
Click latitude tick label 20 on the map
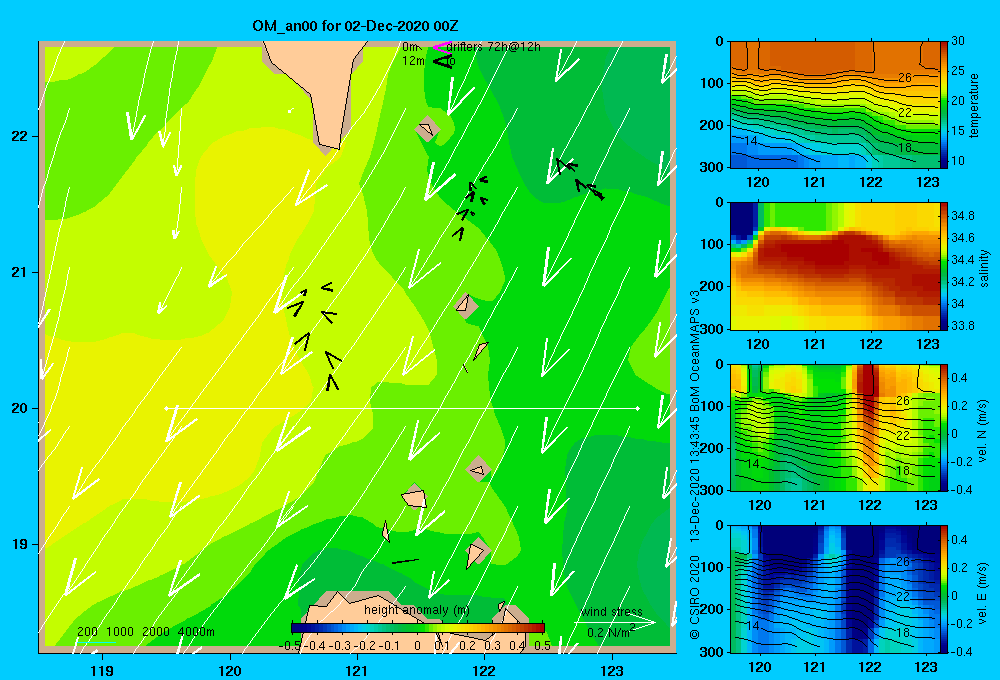pyautogui.click(x=20, y=408)
